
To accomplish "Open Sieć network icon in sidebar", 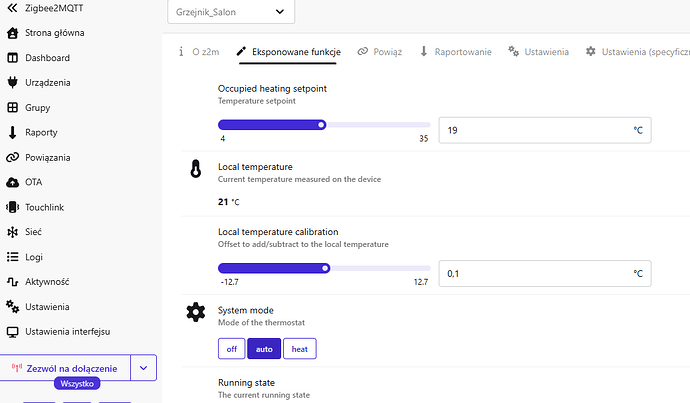I will [x=13, y=232].
